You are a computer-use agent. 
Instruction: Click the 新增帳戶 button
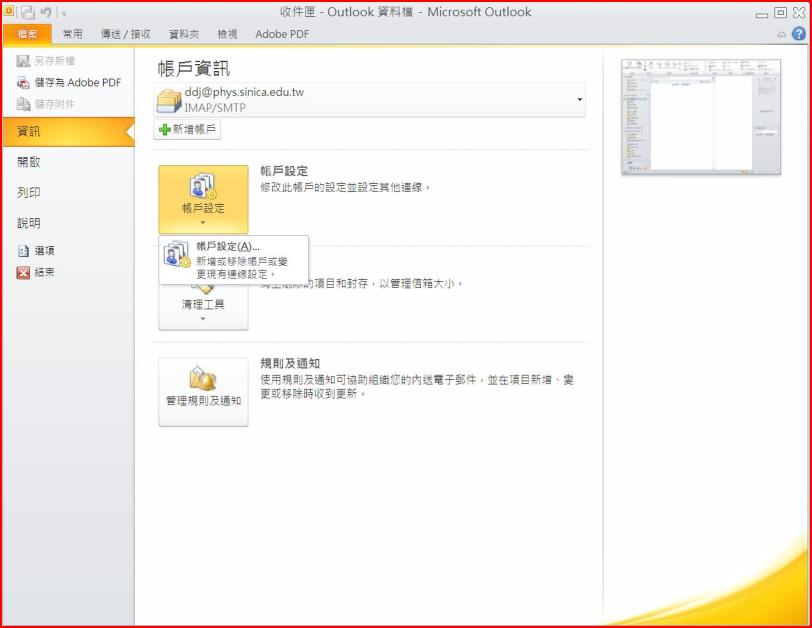coord(187,129)
